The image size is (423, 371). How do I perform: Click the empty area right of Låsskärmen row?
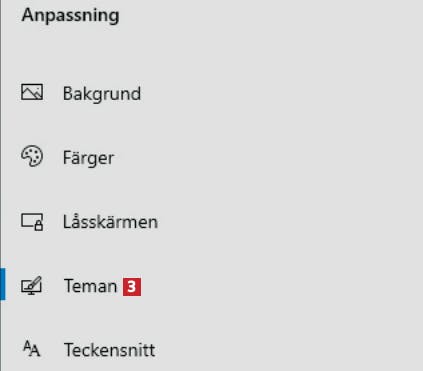(290, 222)
